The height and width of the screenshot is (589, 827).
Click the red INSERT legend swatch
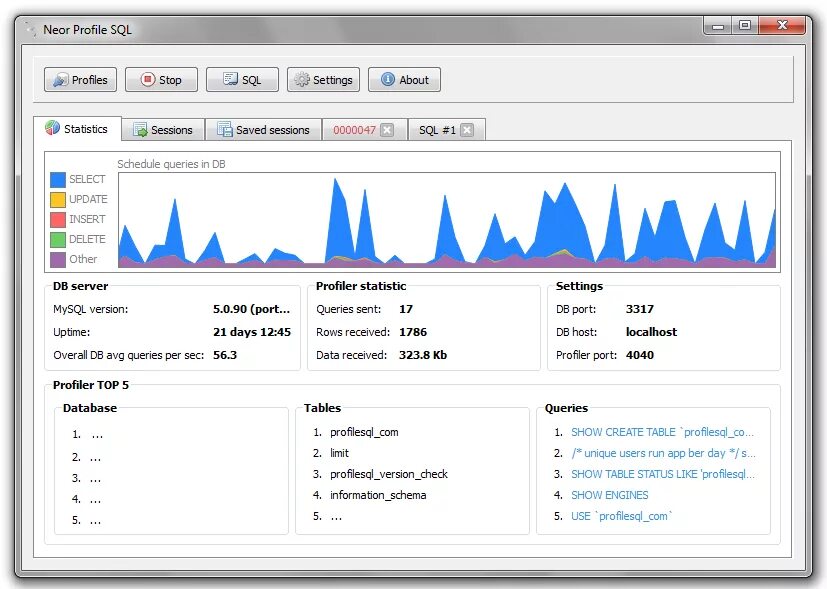pos(58,220)
